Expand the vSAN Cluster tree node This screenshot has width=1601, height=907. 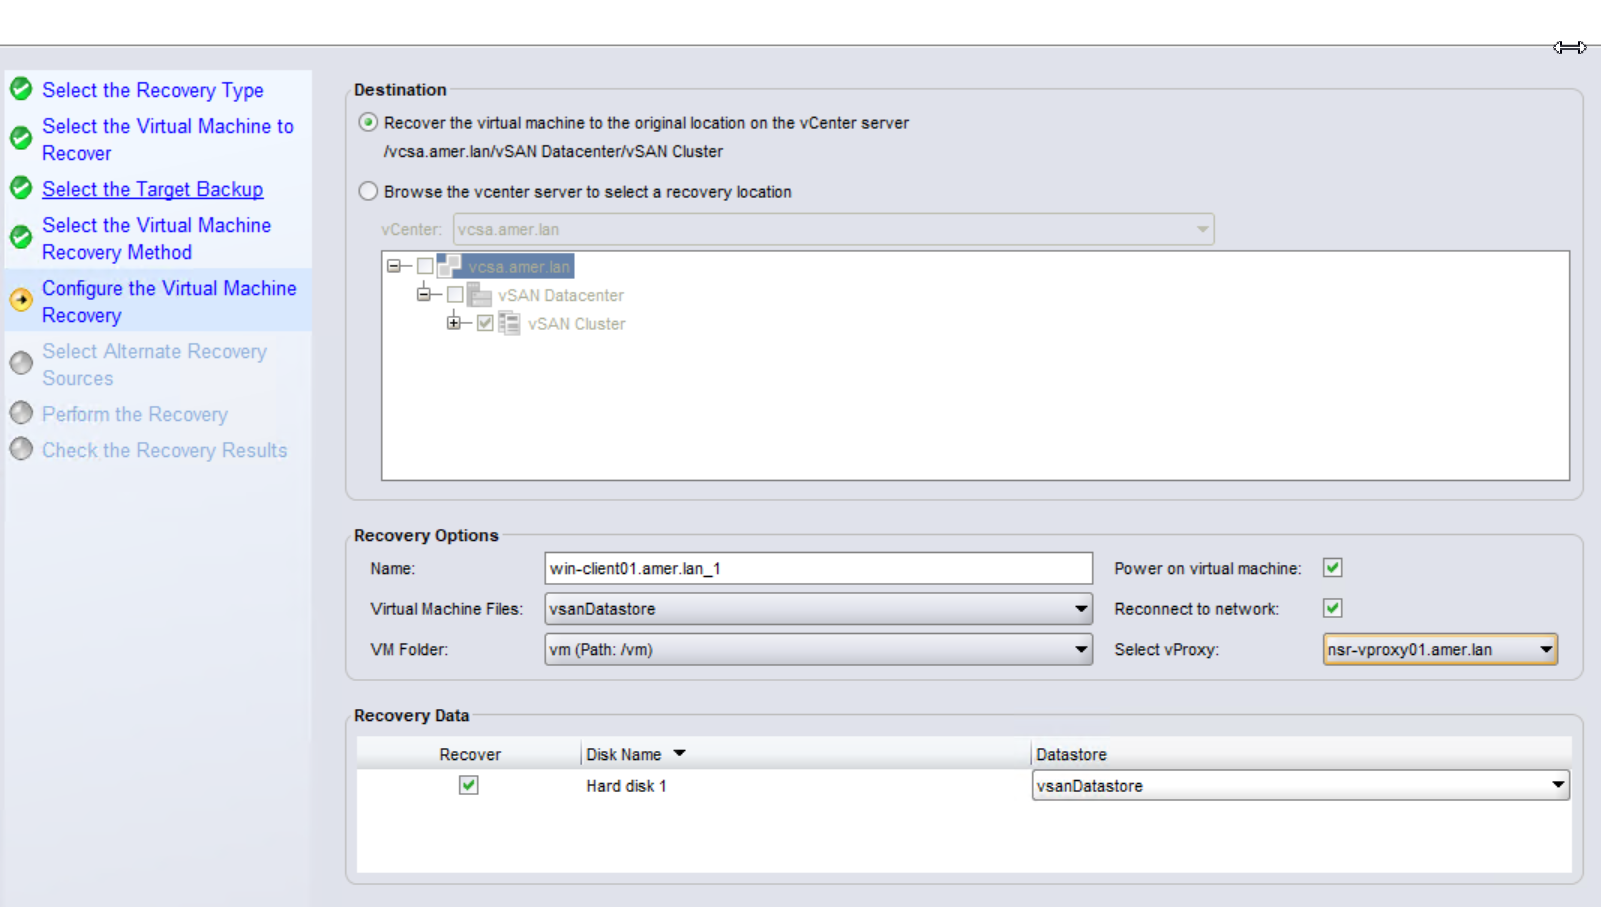[452, 323]
